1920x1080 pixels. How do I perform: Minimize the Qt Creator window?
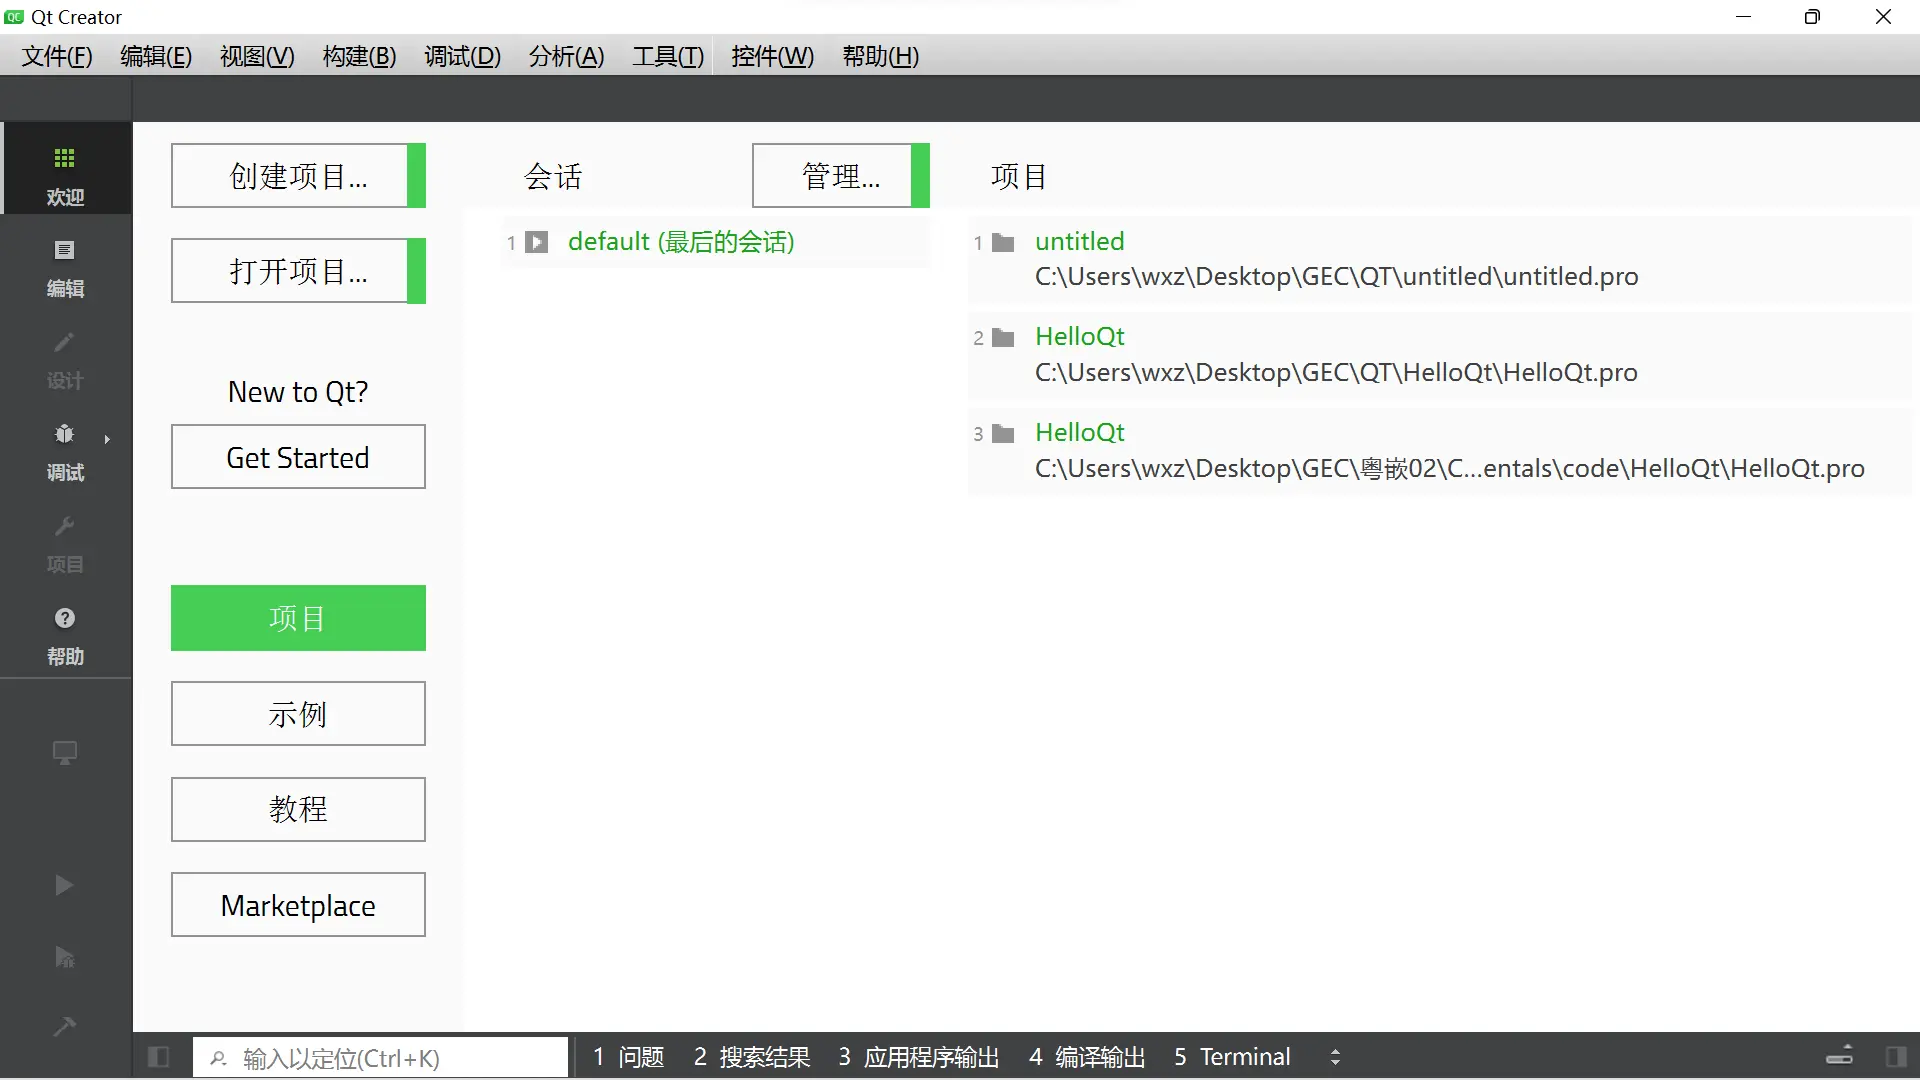(1744, 17)
